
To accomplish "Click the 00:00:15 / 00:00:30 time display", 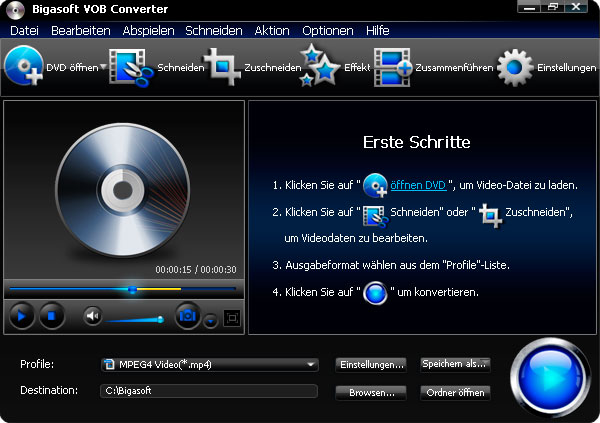I will (x=196, y=270).
